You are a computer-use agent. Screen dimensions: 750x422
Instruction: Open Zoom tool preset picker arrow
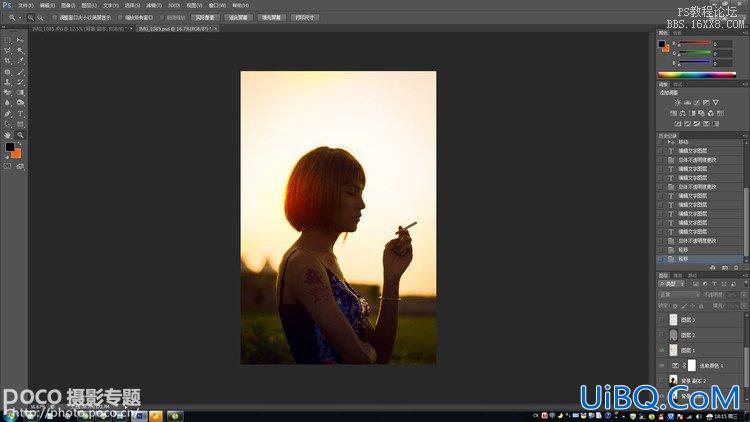pos(20,18)
